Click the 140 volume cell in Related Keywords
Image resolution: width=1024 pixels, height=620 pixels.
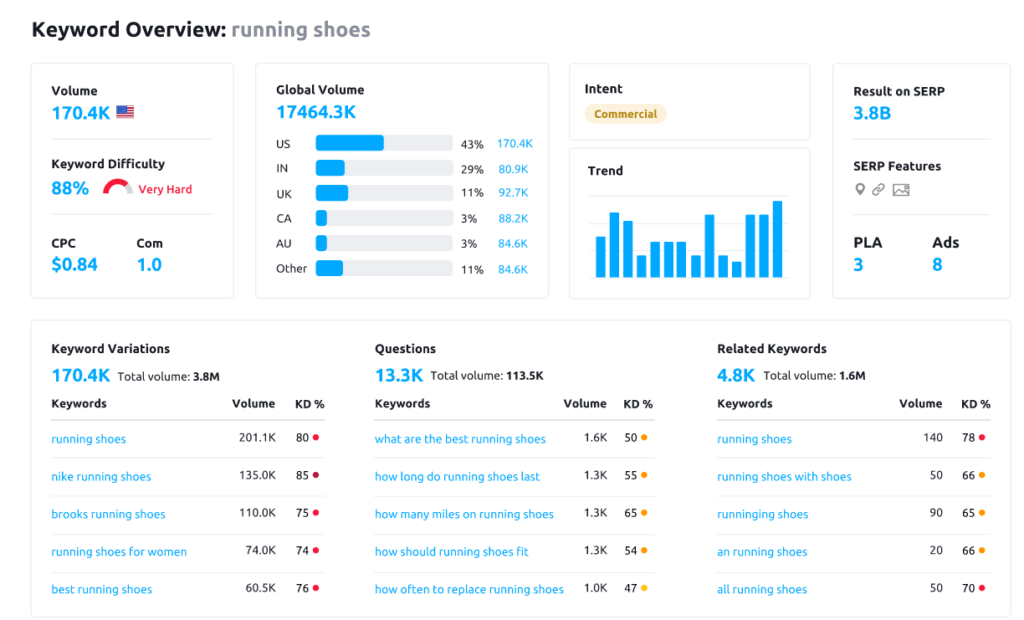[x=933, y=437]
